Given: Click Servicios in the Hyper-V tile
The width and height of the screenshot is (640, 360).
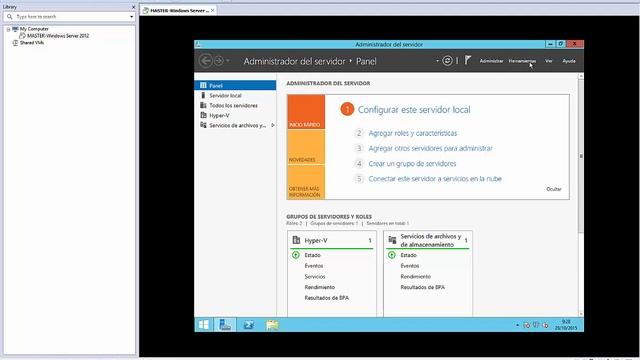Looking at the screenshot, I should click(x=315, y=276).
